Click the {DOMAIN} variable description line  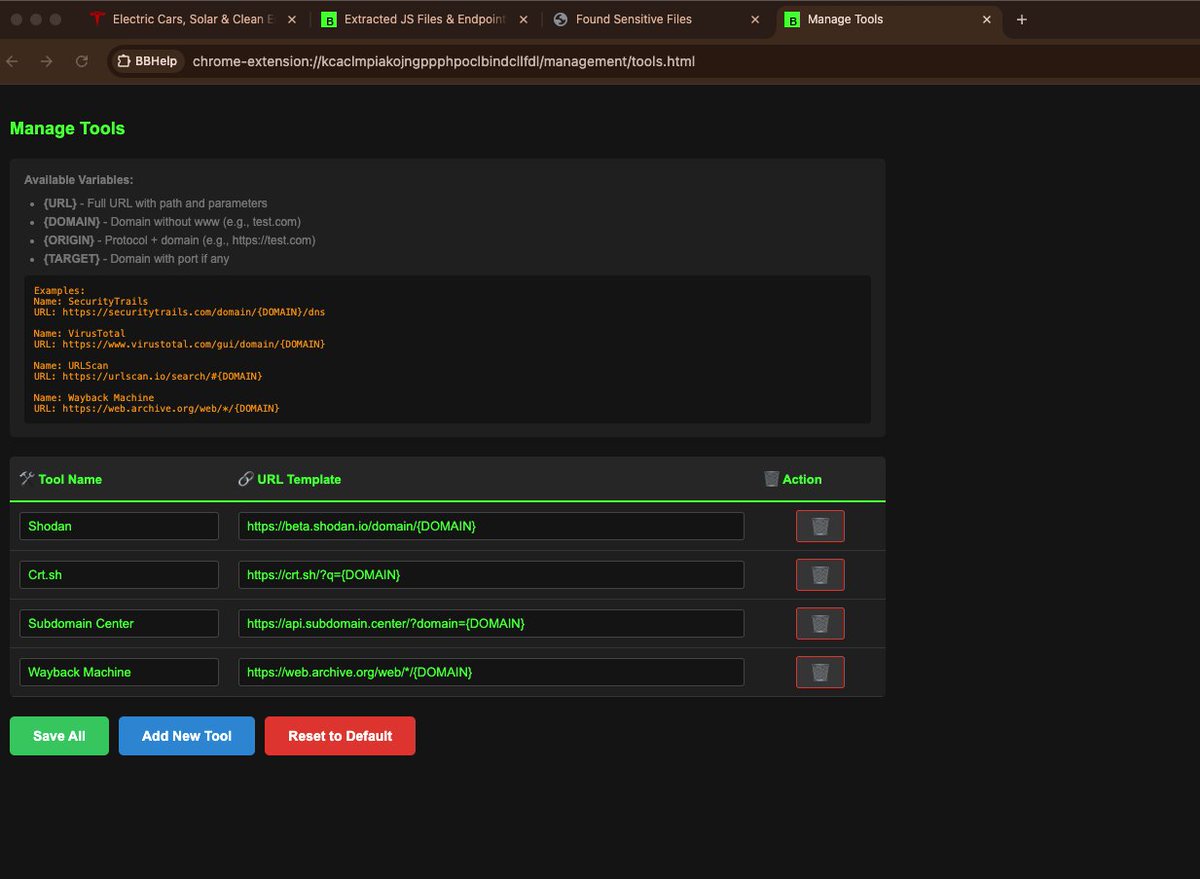click(172, 222)
